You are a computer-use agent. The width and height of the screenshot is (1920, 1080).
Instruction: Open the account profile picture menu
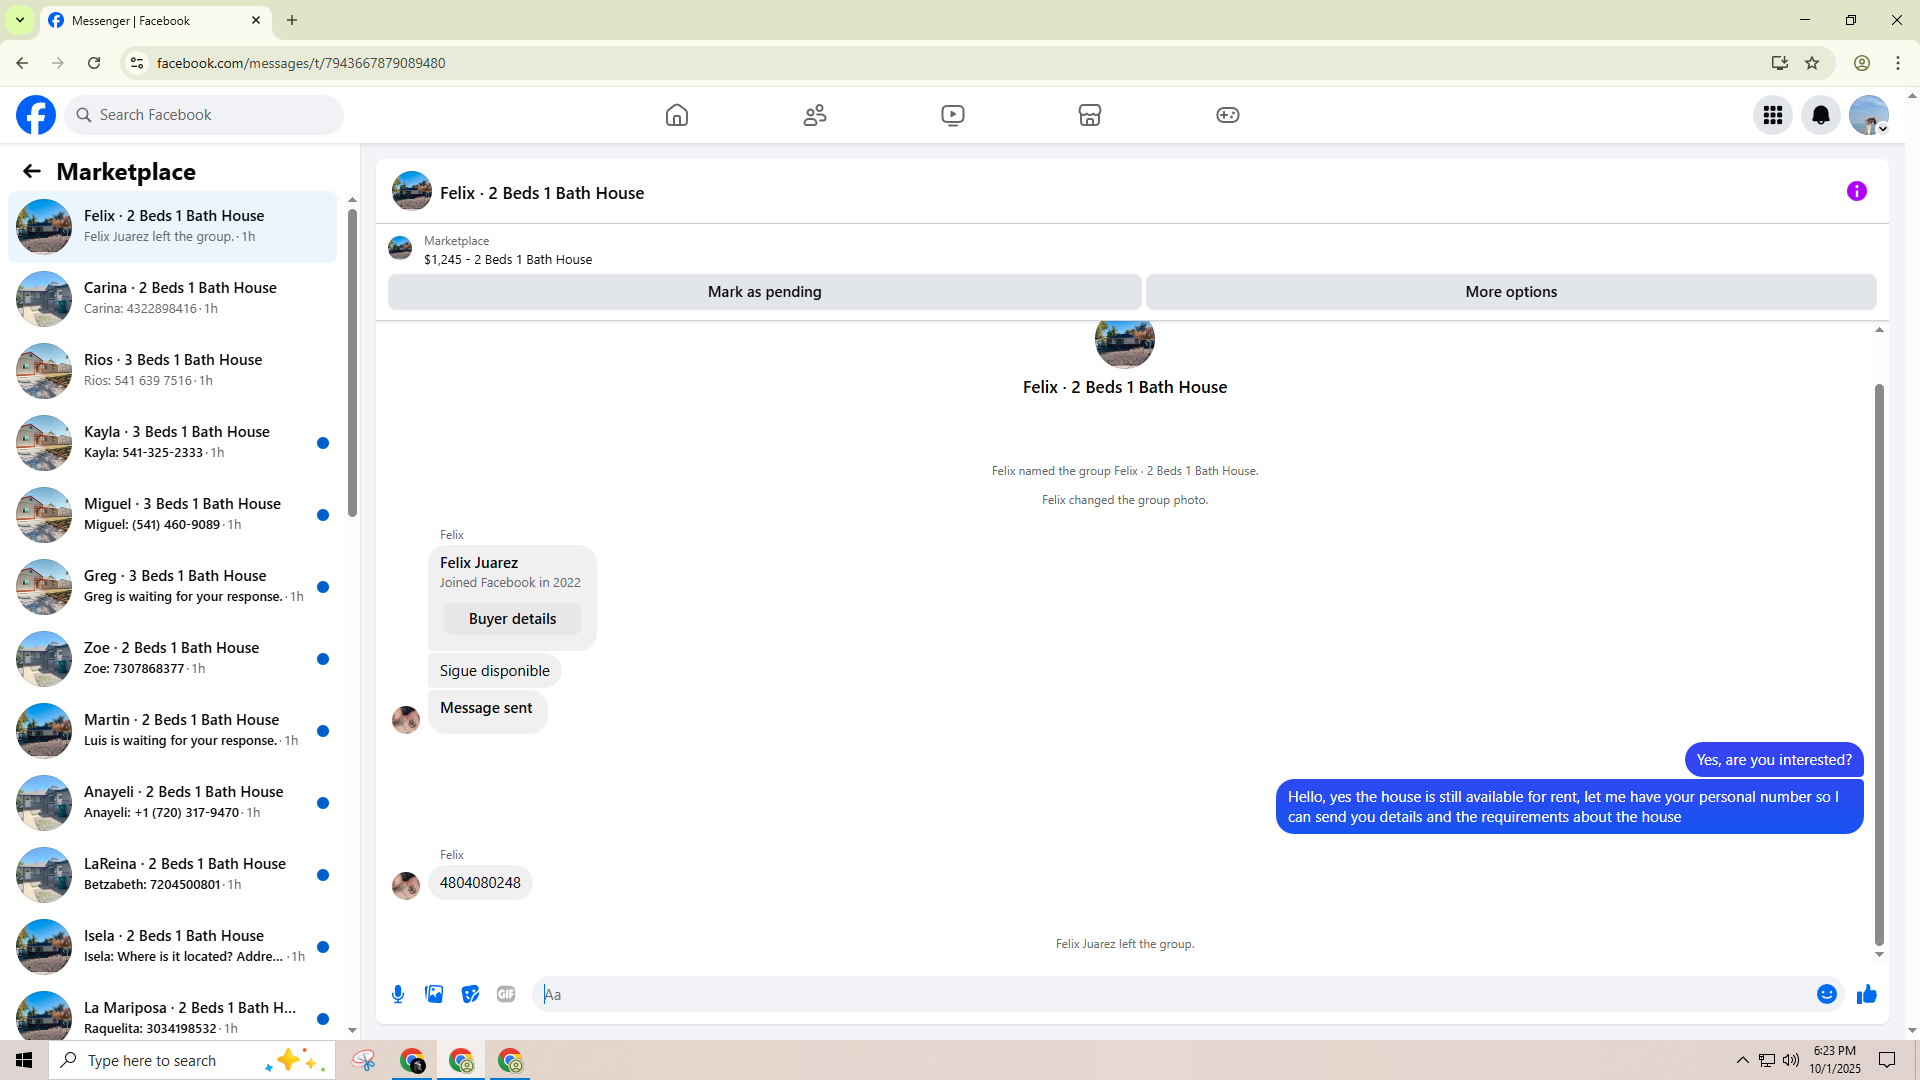pos(1869,115)
